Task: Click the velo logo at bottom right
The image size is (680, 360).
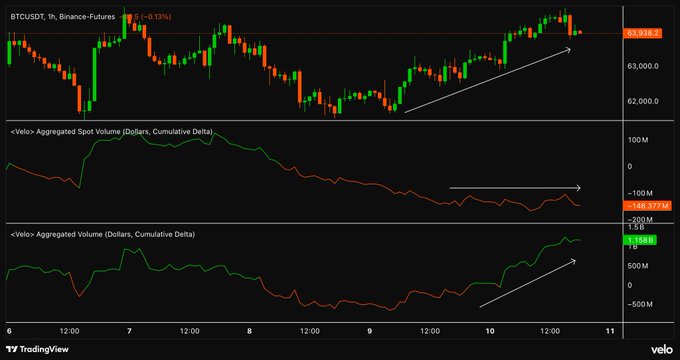Action: [x=662, y=349]
